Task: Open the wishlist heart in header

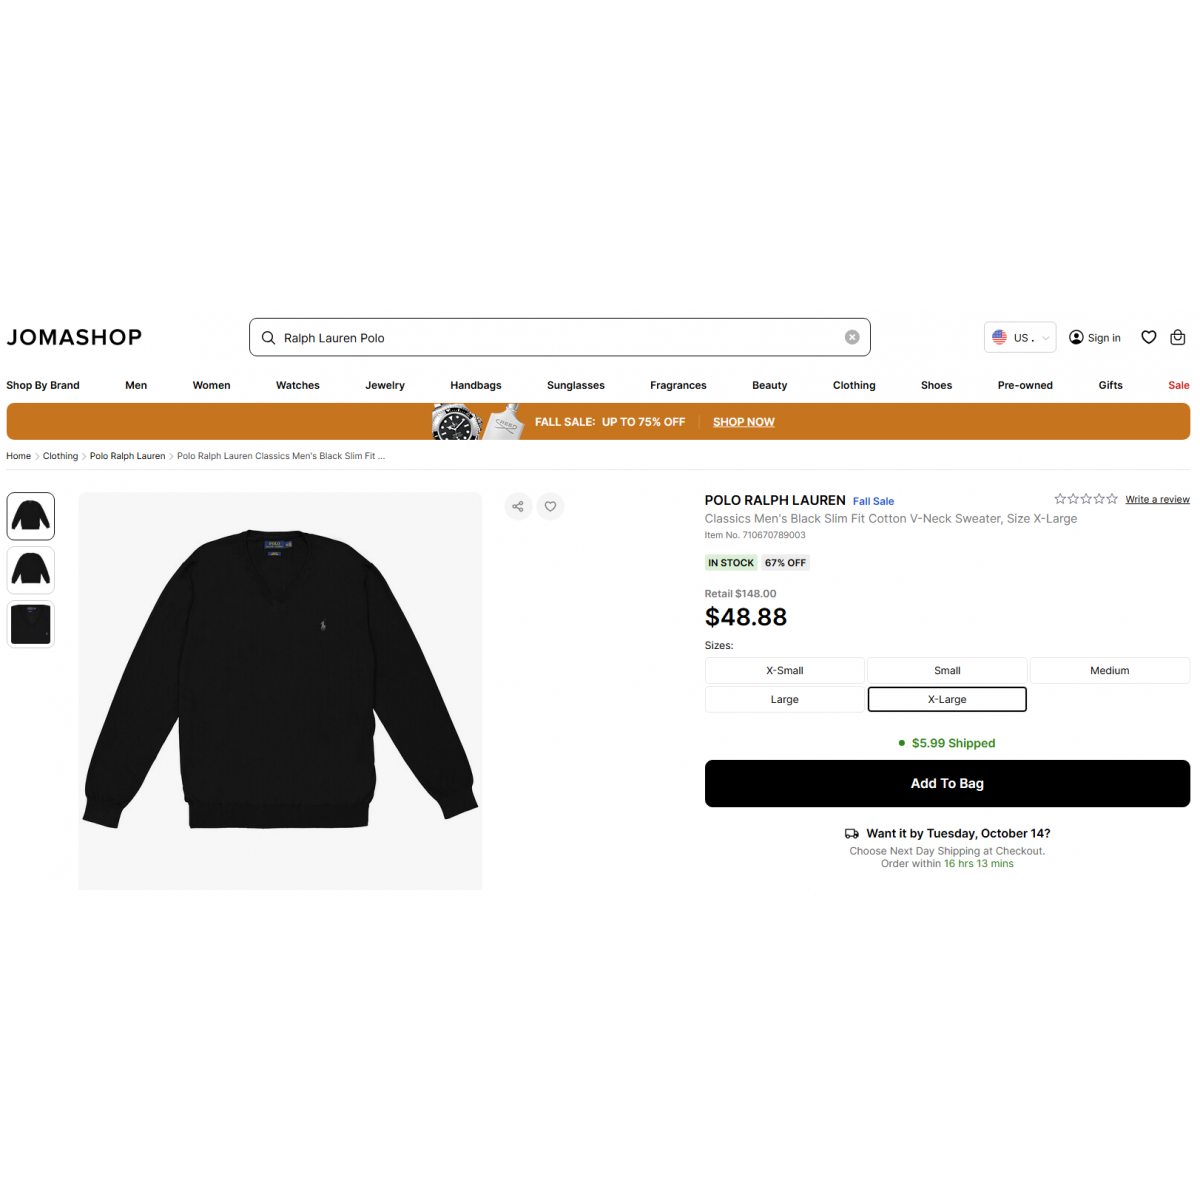Action: pyautogui.click(x=1149, y=337)
